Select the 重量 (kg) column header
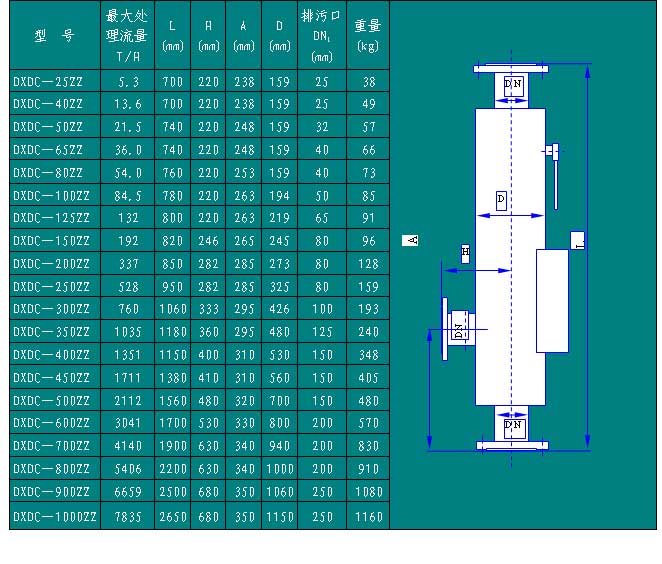 coord(368,35)
